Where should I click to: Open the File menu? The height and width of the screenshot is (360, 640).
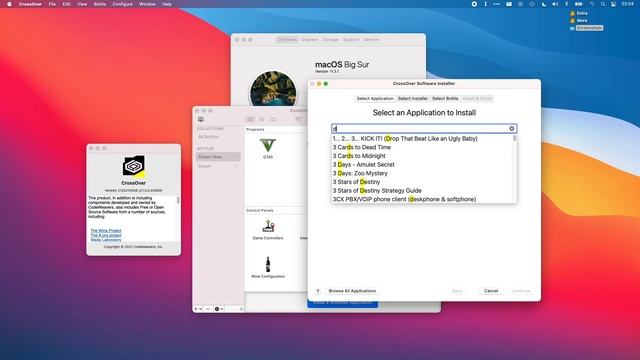click(52, 4)
